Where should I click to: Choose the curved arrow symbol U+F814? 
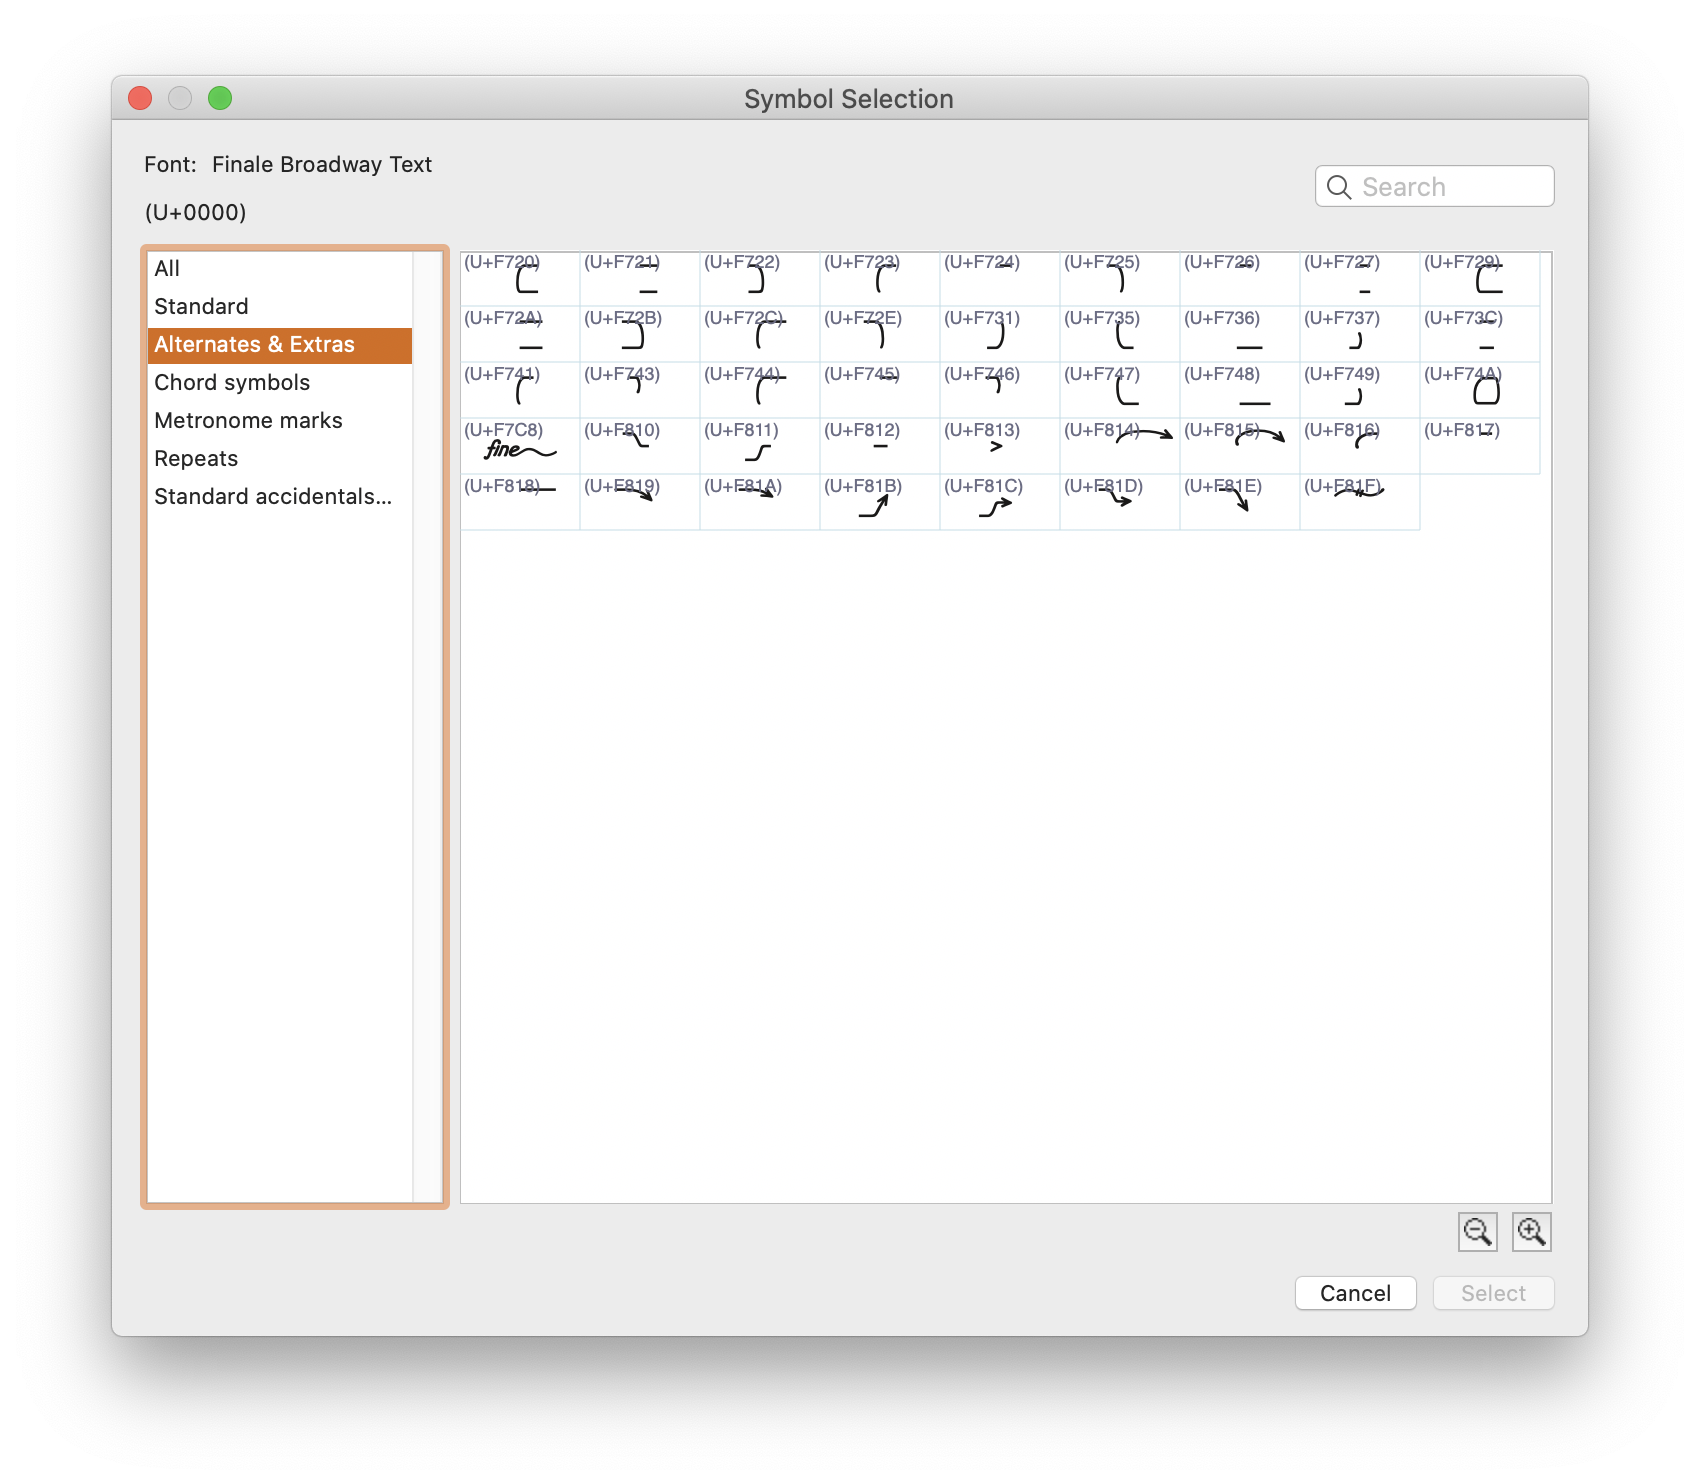[x=1119, y=446]
